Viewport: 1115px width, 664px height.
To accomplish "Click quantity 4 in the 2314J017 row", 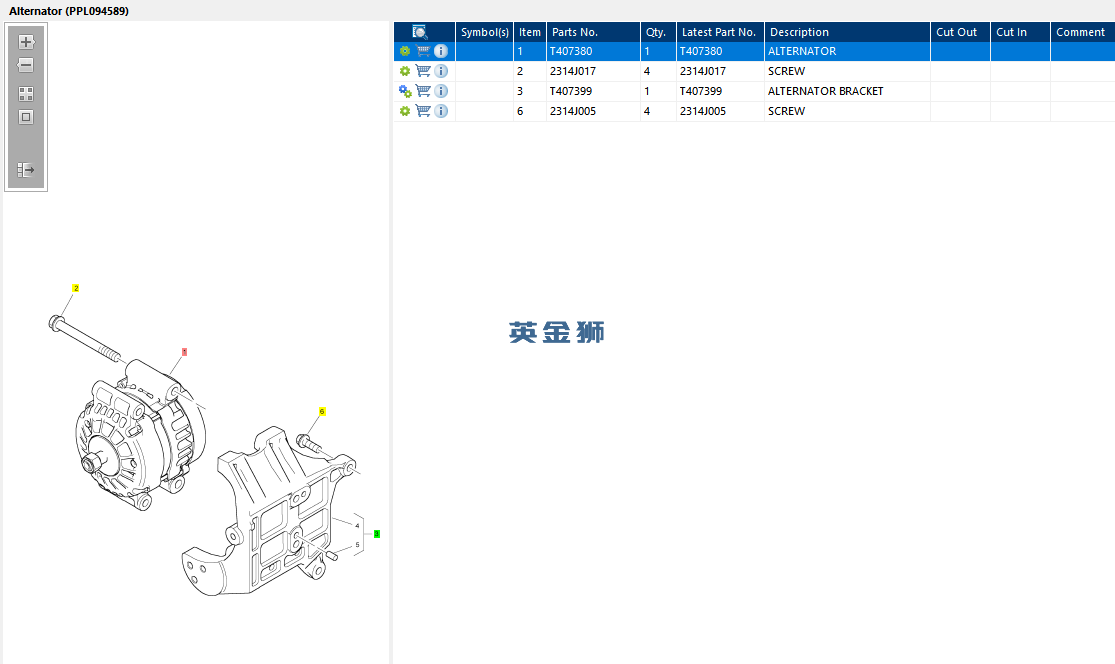I will tap(647, 71).
